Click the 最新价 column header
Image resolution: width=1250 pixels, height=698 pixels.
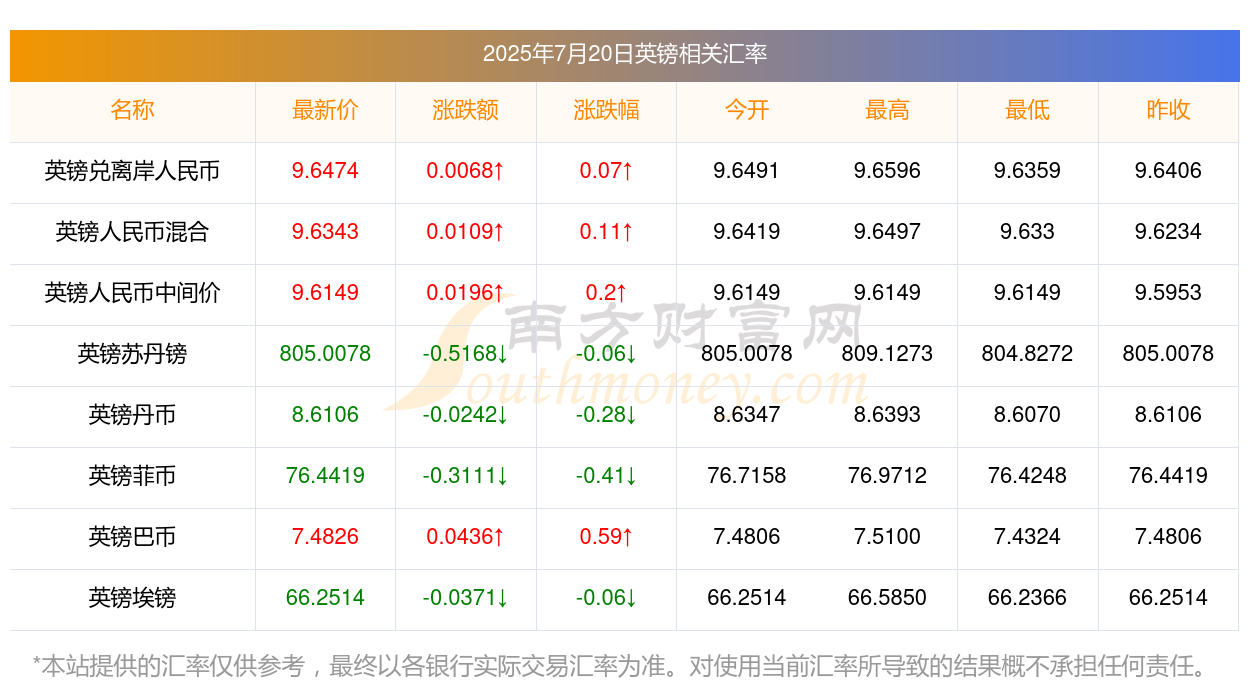click(325, 110)
